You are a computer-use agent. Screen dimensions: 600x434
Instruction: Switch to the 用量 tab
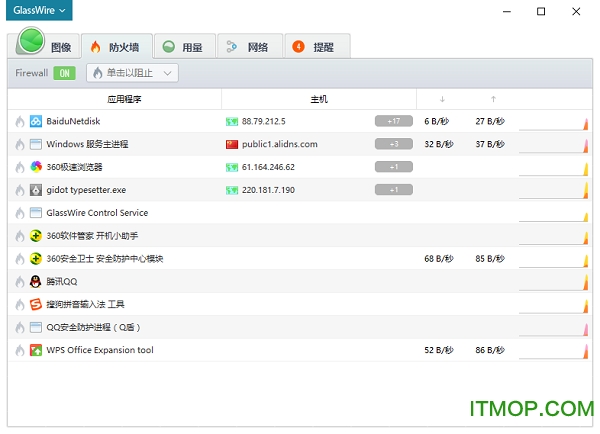[183, 46]
